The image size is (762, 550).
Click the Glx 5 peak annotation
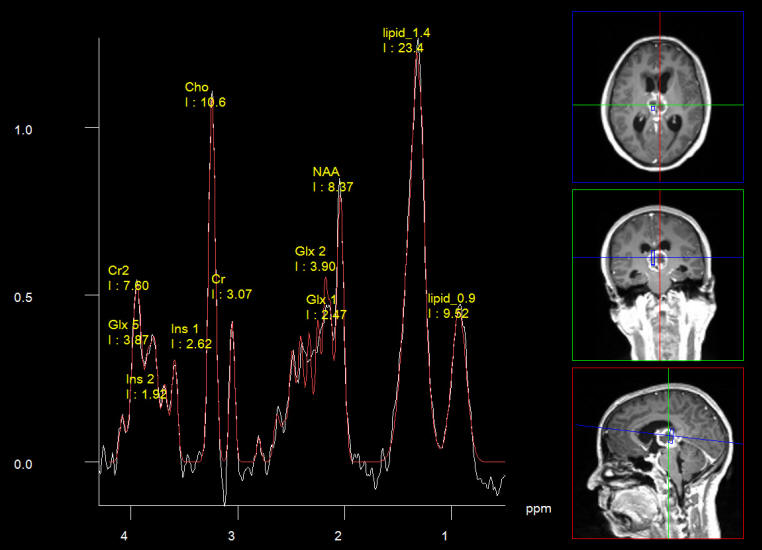tap(128, 332)
